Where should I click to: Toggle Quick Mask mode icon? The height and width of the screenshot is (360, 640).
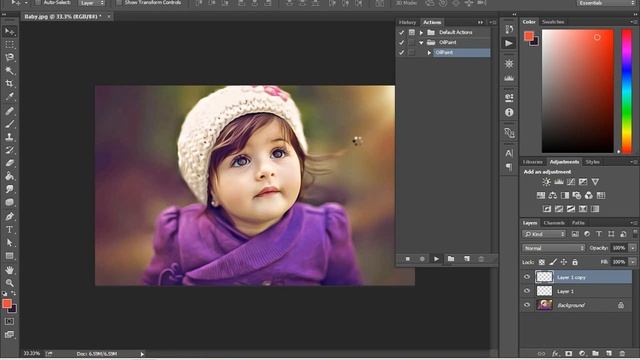[9, 322]
